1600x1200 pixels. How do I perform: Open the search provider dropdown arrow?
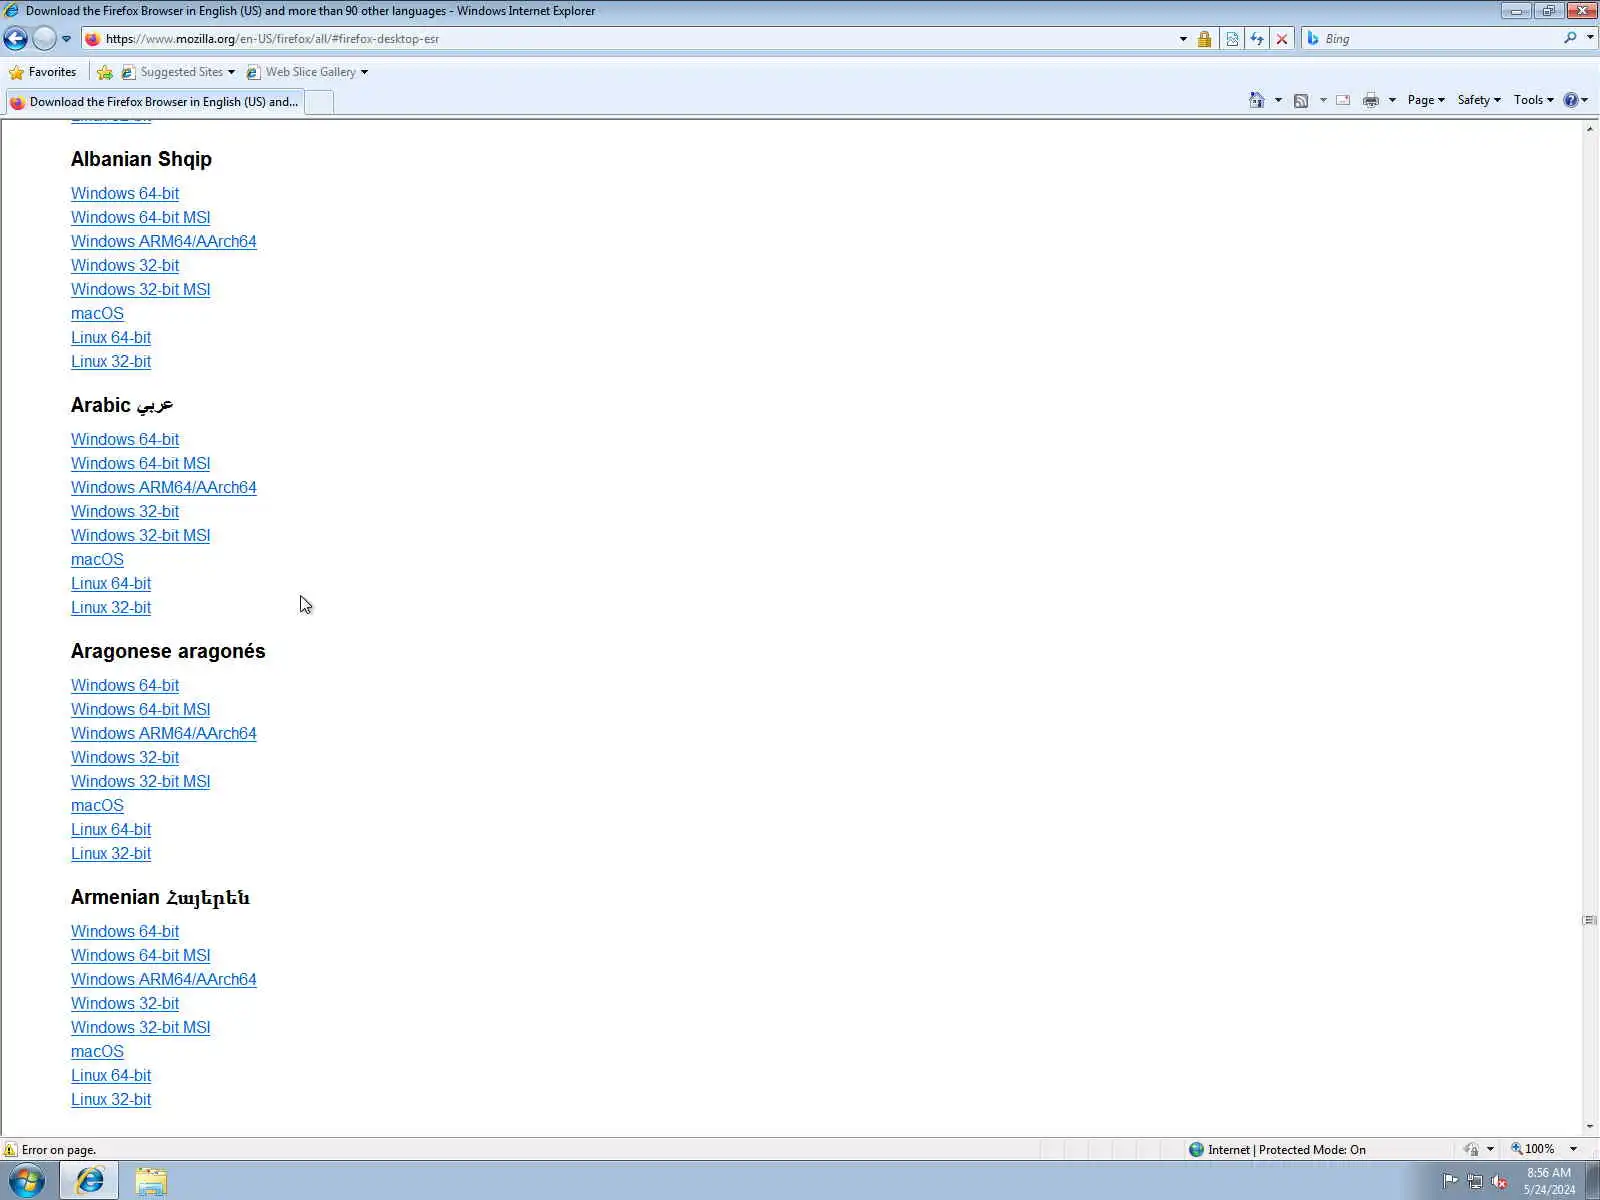1590,38
